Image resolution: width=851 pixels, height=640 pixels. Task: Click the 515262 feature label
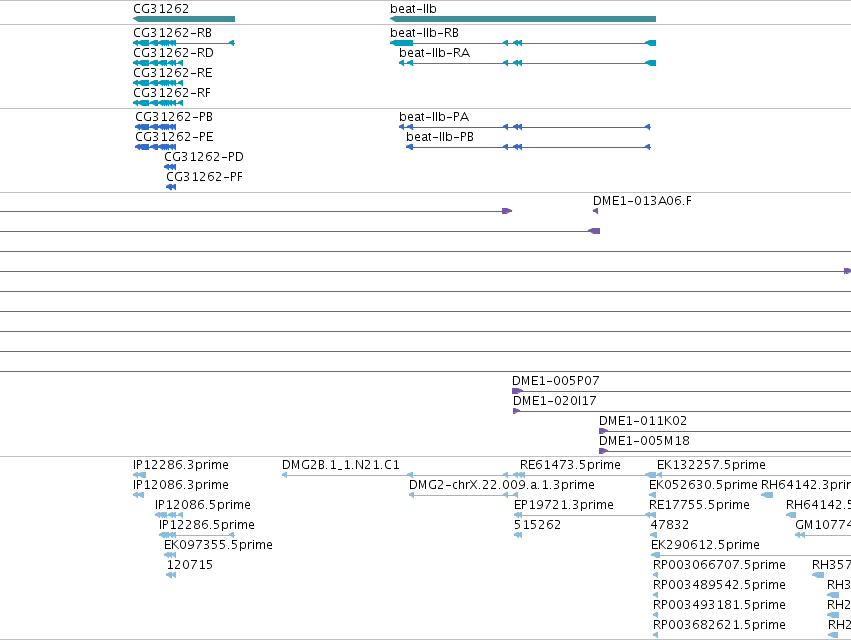click(537, 525)
